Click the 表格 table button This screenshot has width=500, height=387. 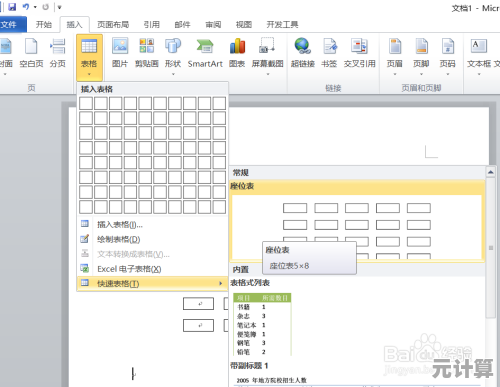tap(89, 57)
